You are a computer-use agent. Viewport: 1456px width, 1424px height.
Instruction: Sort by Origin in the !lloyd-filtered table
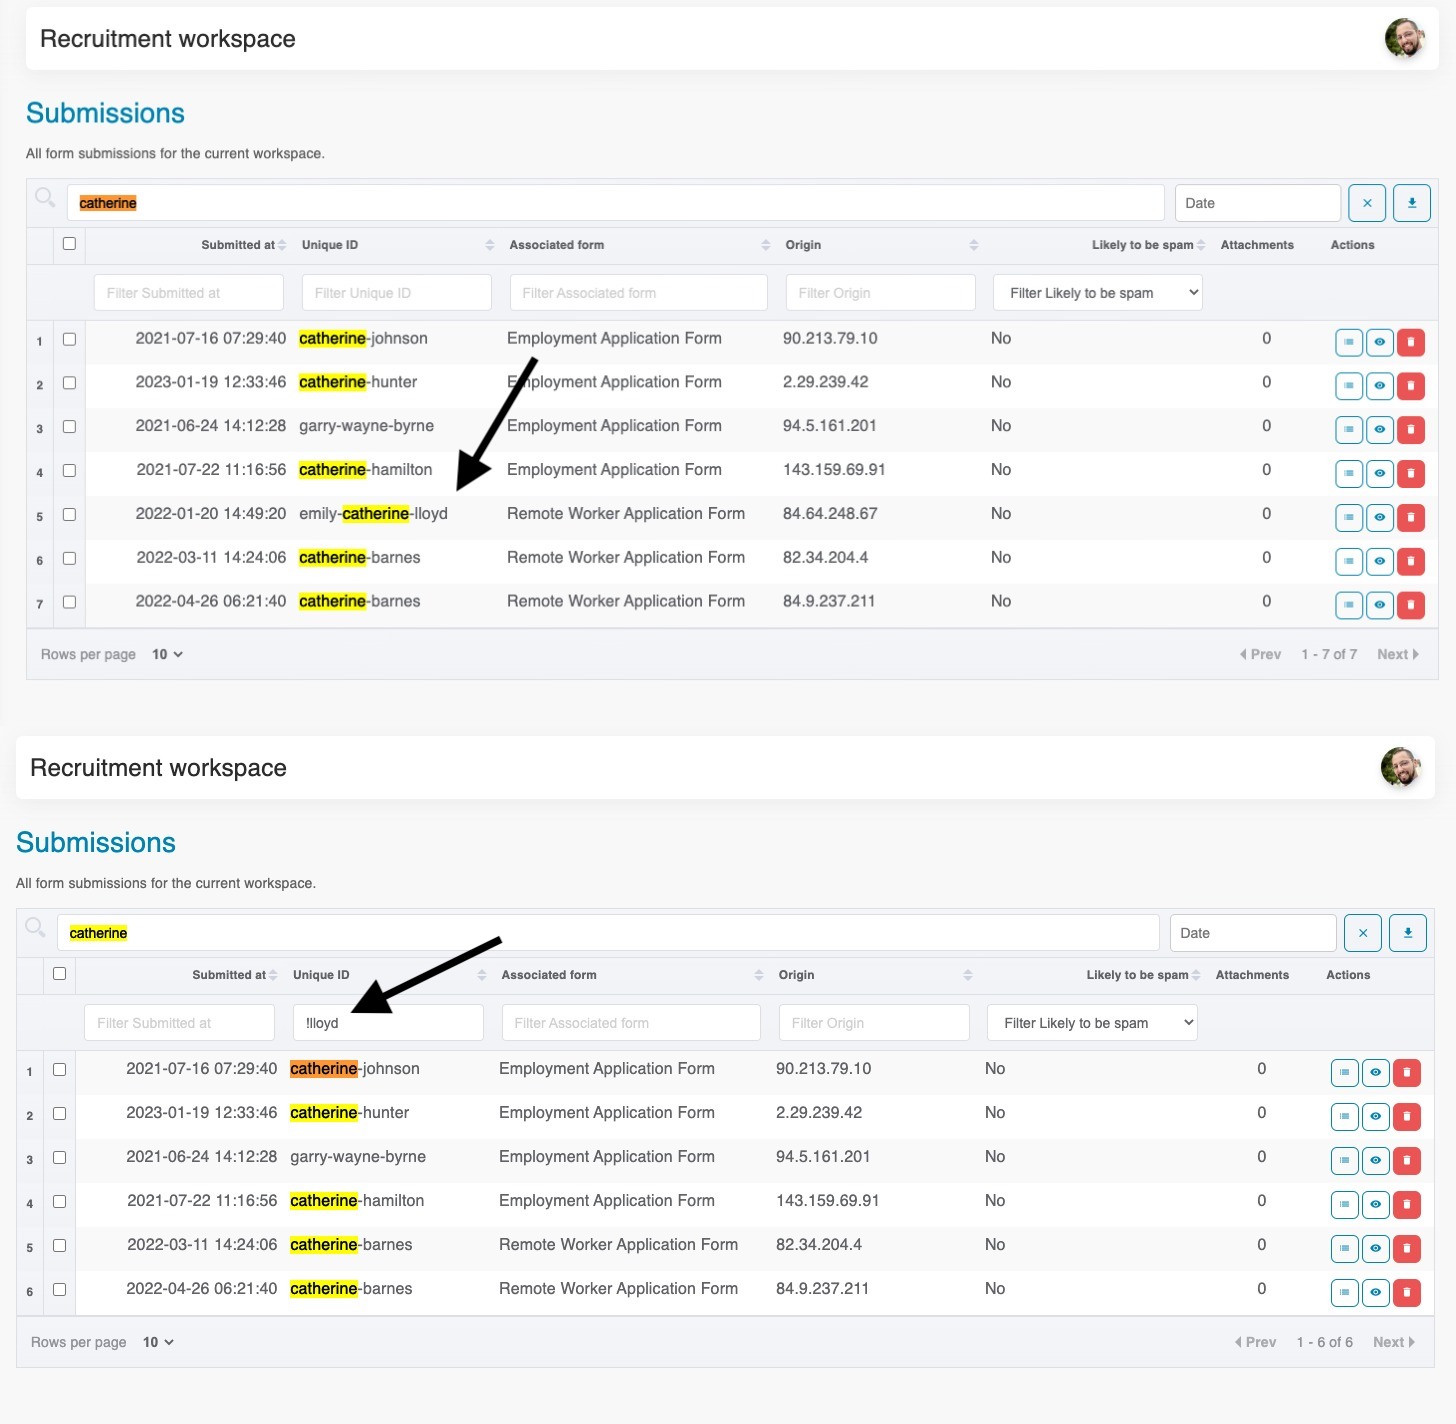point(875,975)
